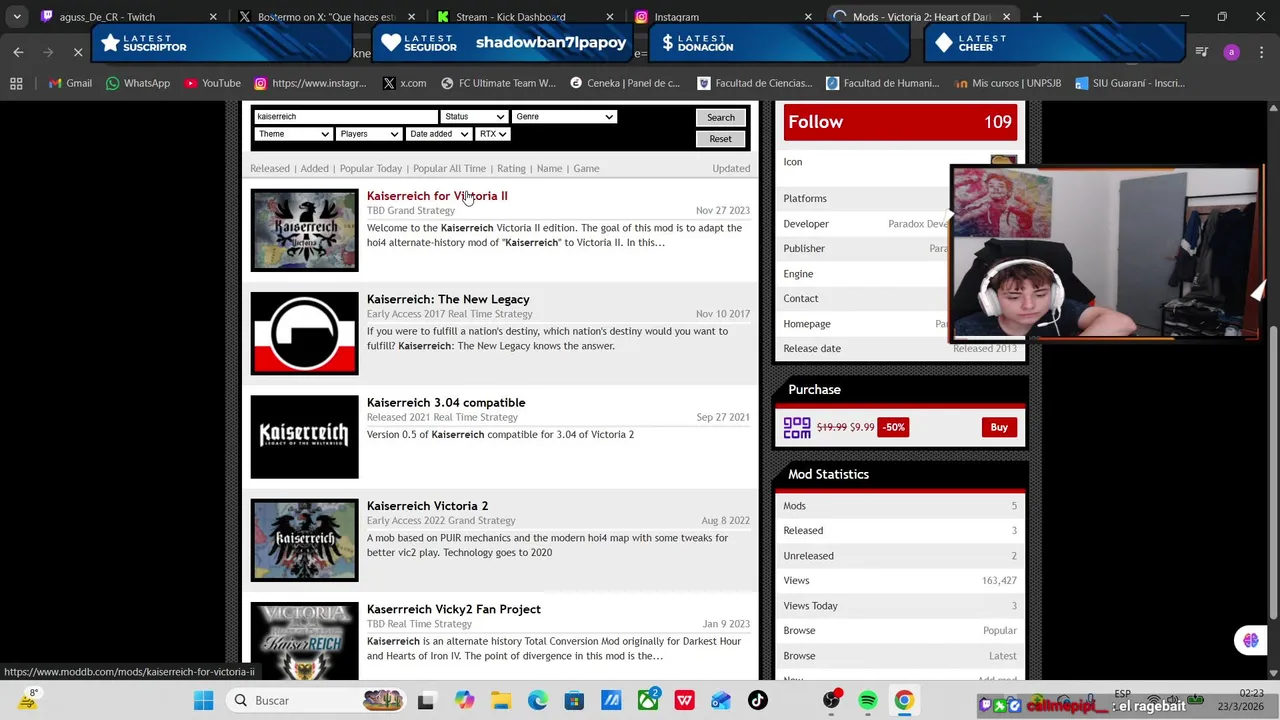Expand the Date added dropdown
This screenshot has width=1280, height=720.
(x=439, y=134)
